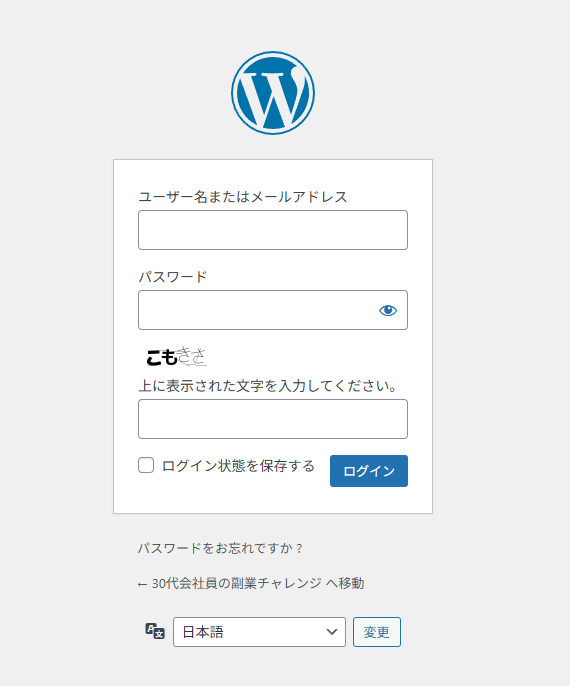Focus the CAPTCHA text input field
Screen dimensions: 570x686
click(273, 419)
